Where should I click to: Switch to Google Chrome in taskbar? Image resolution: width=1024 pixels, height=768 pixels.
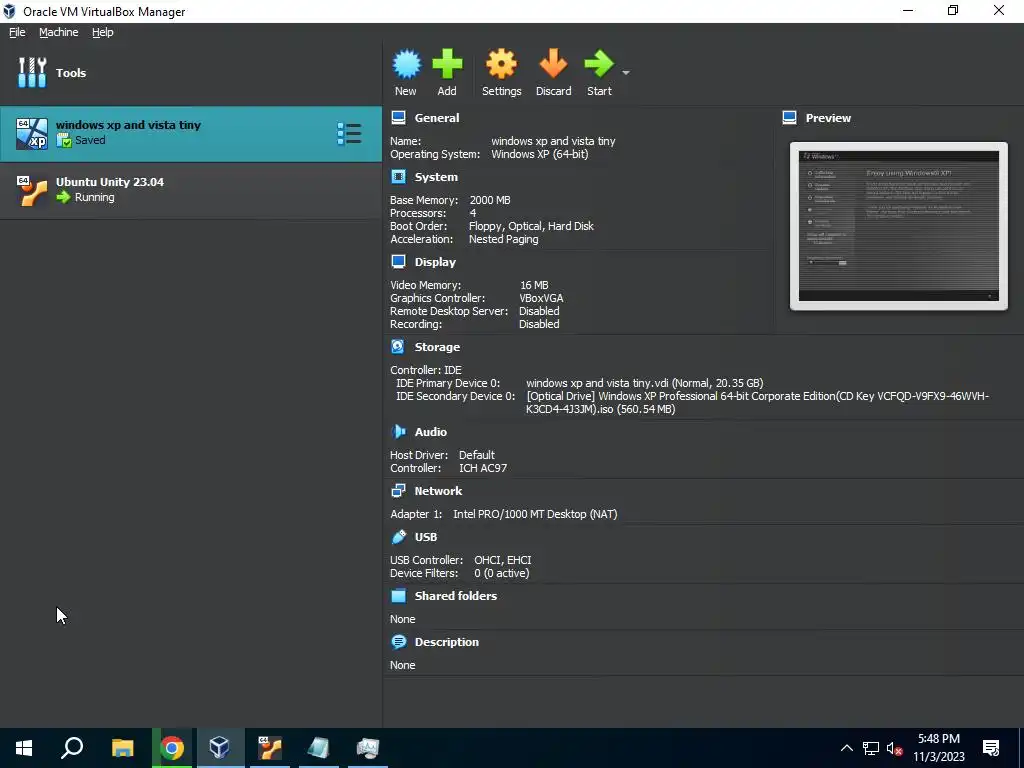(172, 748)
